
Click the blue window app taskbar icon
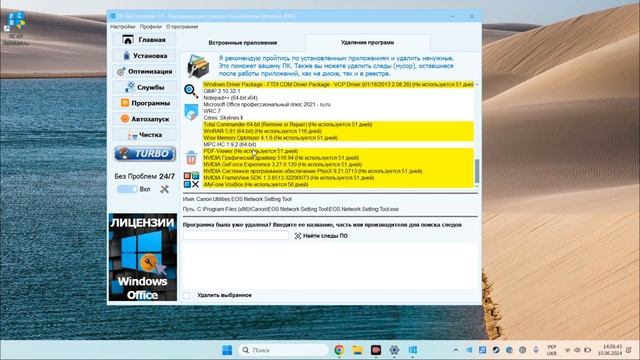[413, 350]
